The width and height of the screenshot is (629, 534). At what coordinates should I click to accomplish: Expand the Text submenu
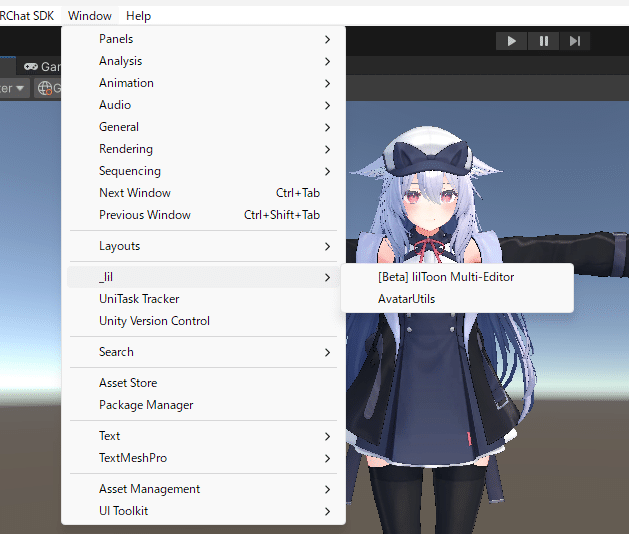(x=203, y=436)
